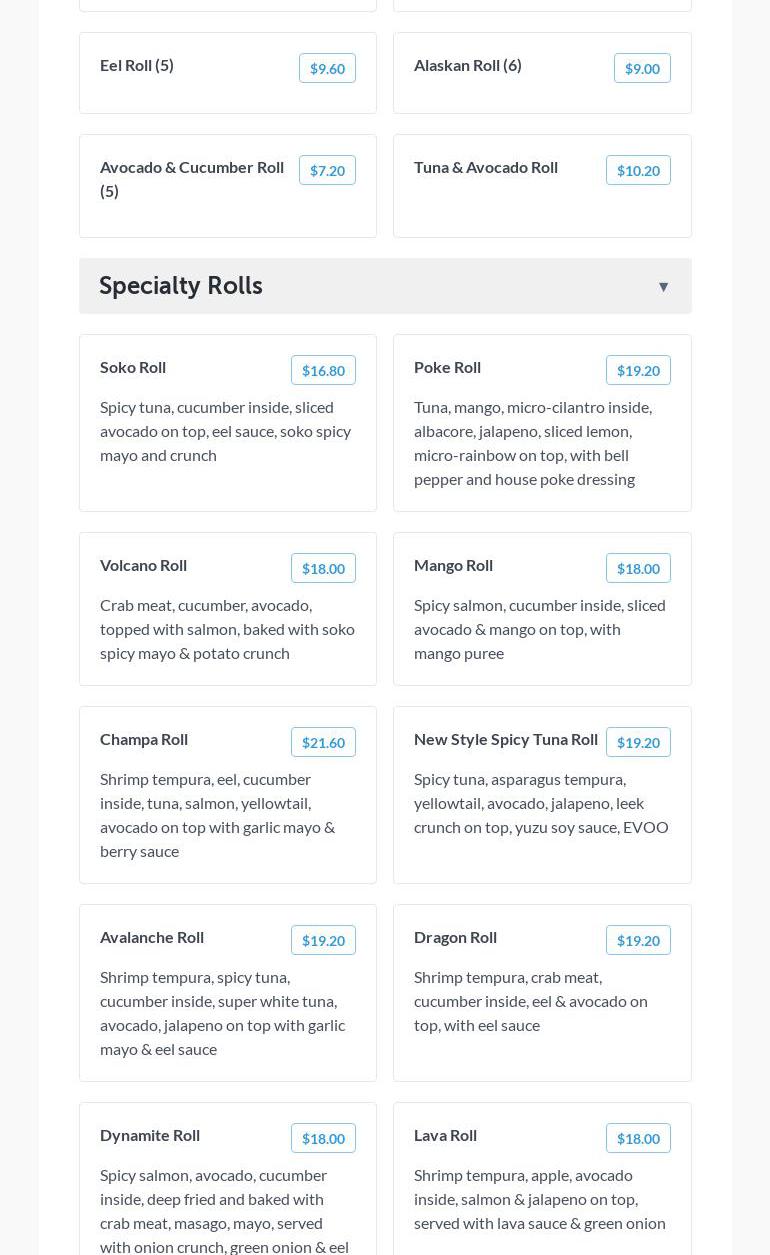
Task: Choose the Mango Roll $18.00 price
Action: tap(638, 568)
